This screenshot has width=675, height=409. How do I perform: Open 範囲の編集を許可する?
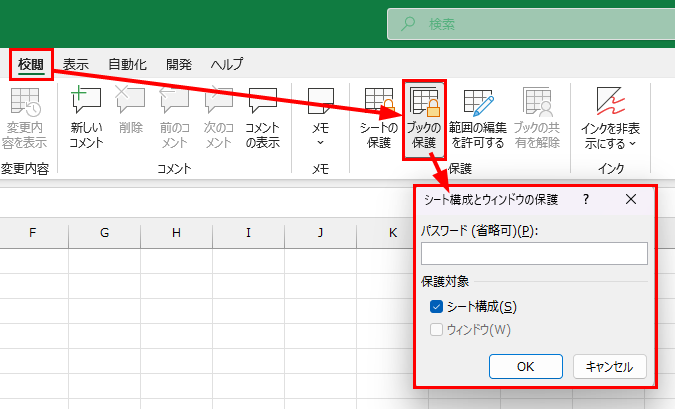478,118
